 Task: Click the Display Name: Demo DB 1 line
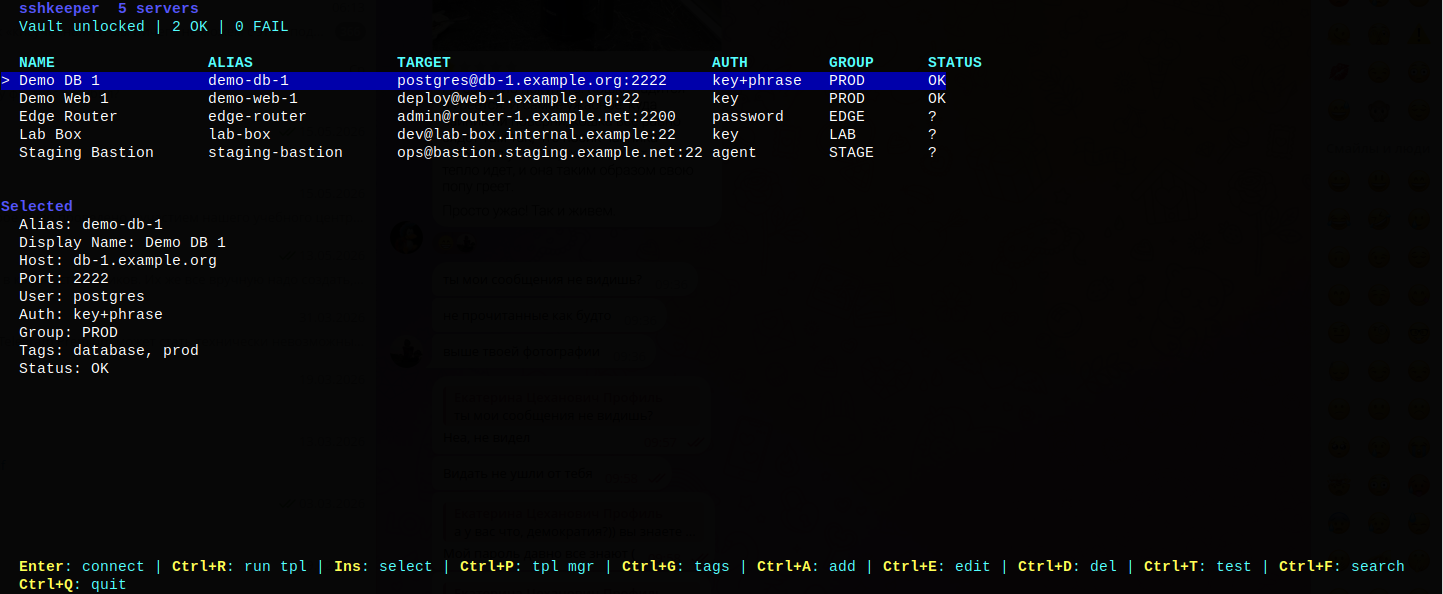click(122, 242)
